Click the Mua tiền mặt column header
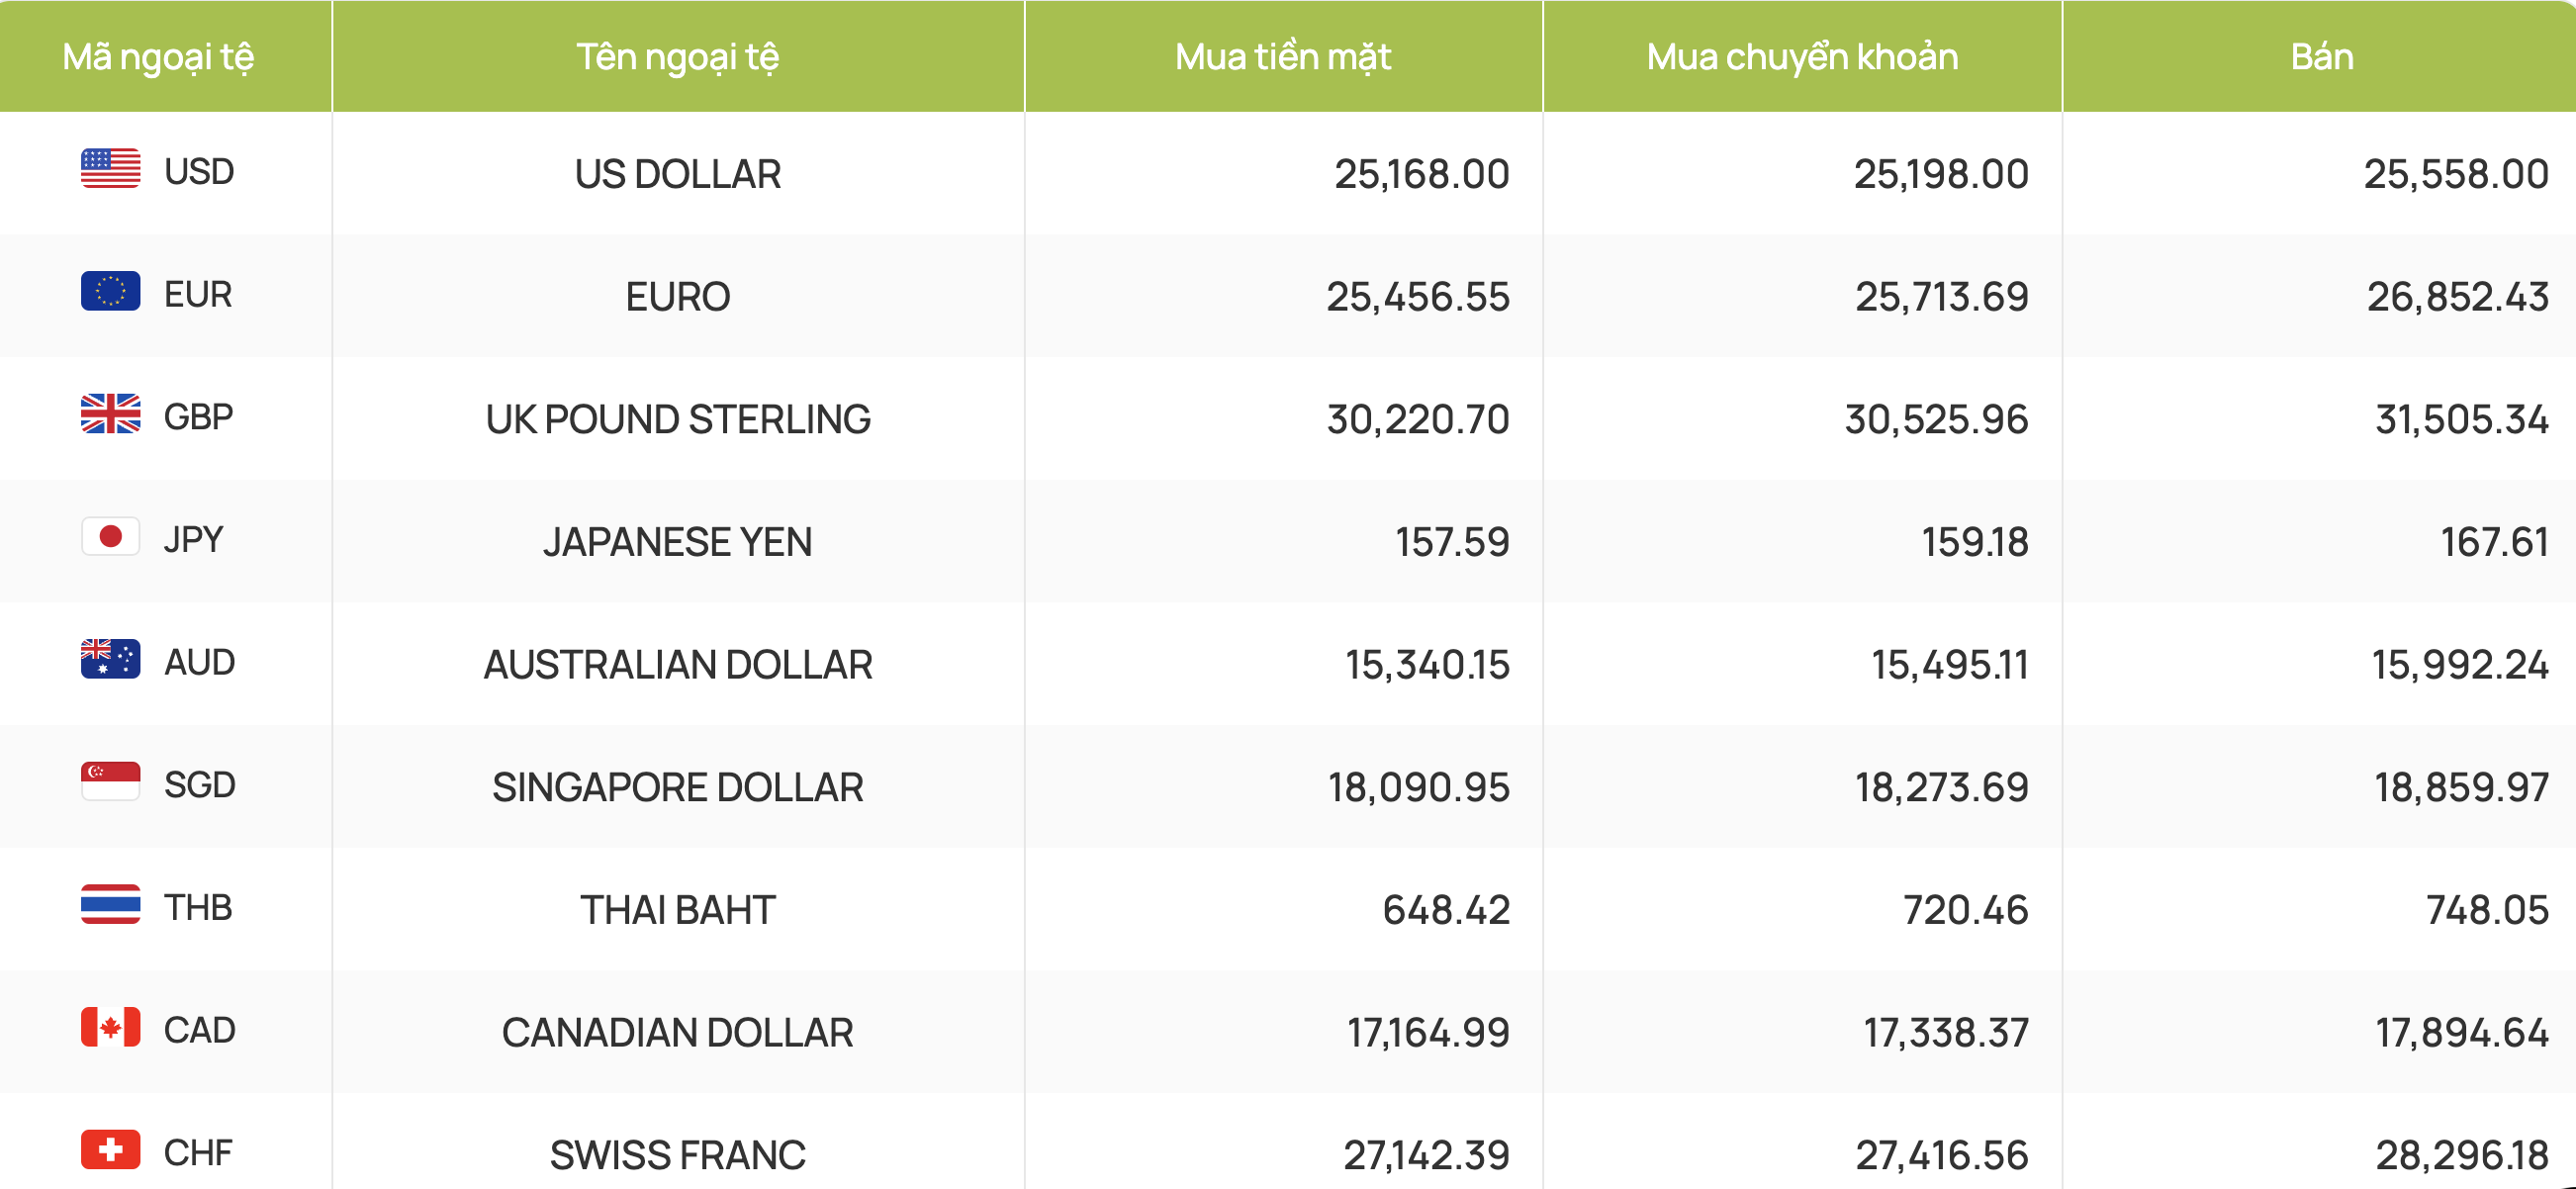 [x=1283, y=56]
